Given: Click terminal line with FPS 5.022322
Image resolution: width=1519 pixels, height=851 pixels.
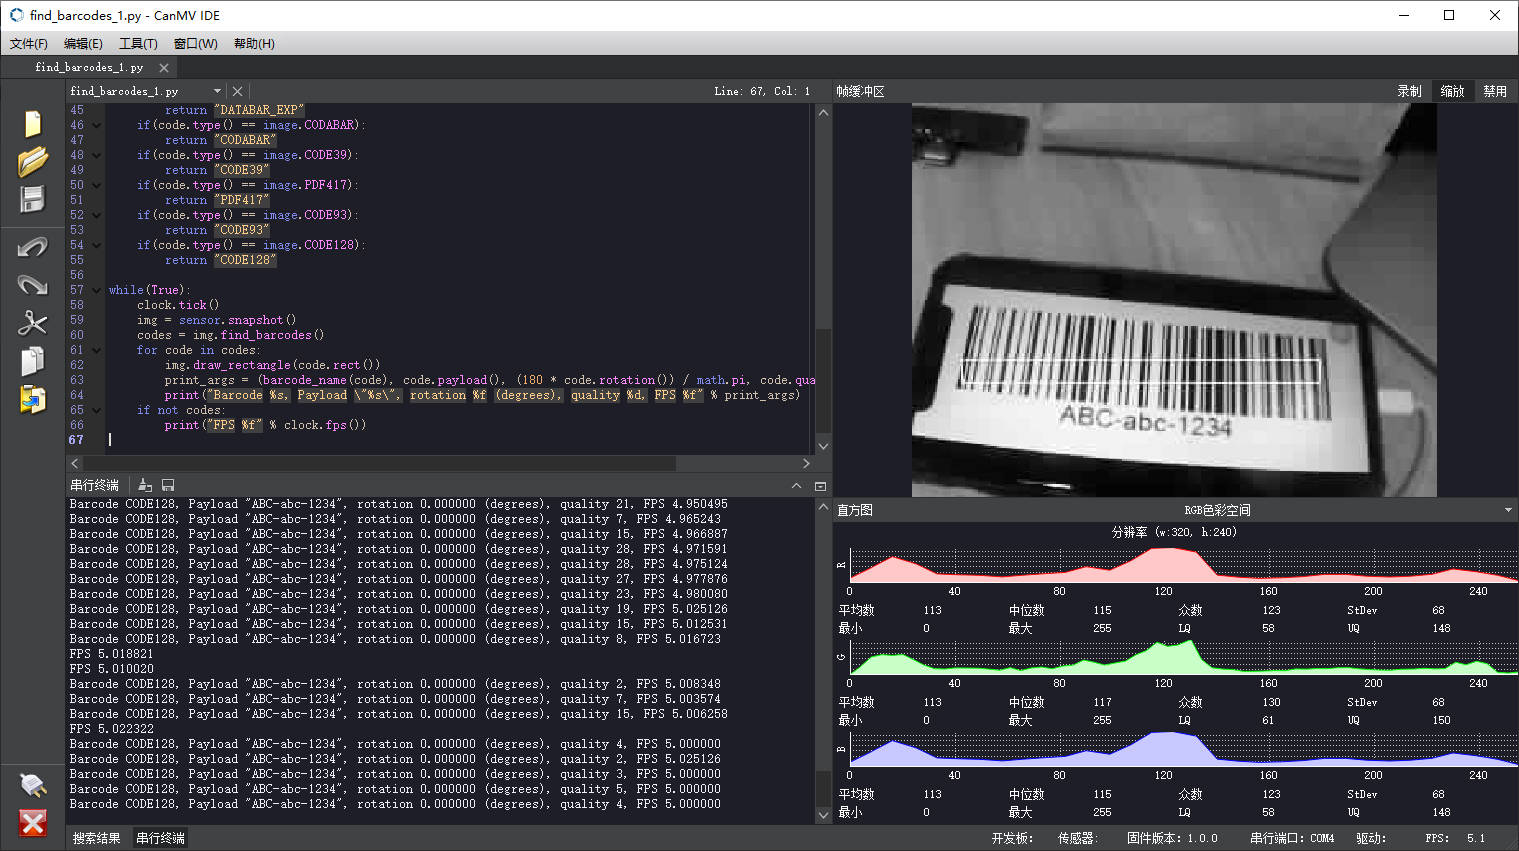Looking at the screenshot, I should tap(111, 729).
